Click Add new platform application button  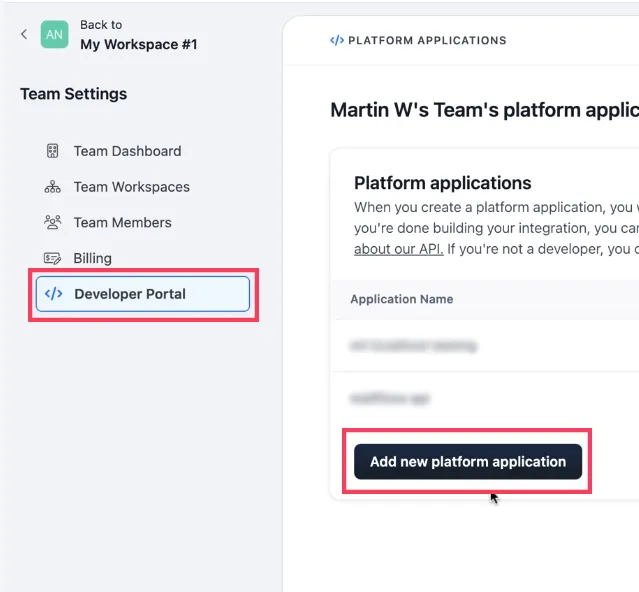click(468, 462)
